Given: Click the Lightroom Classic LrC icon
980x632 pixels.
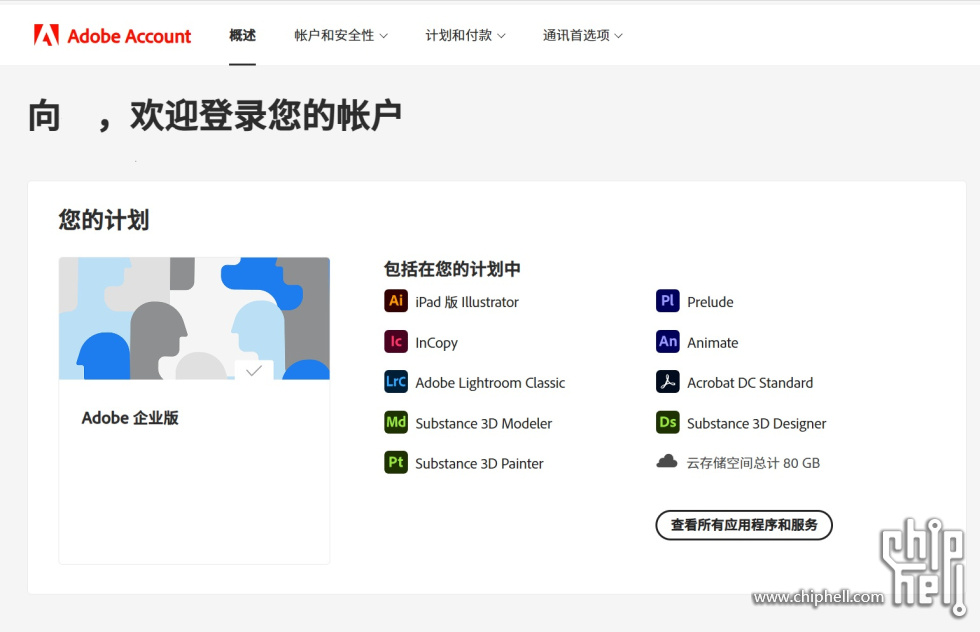Looking at the screenshot, I should point(396,381).
